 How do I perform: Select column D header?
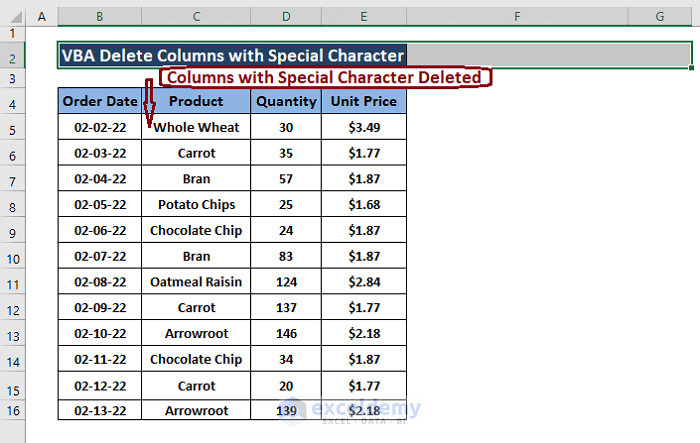tap(286, 17)
